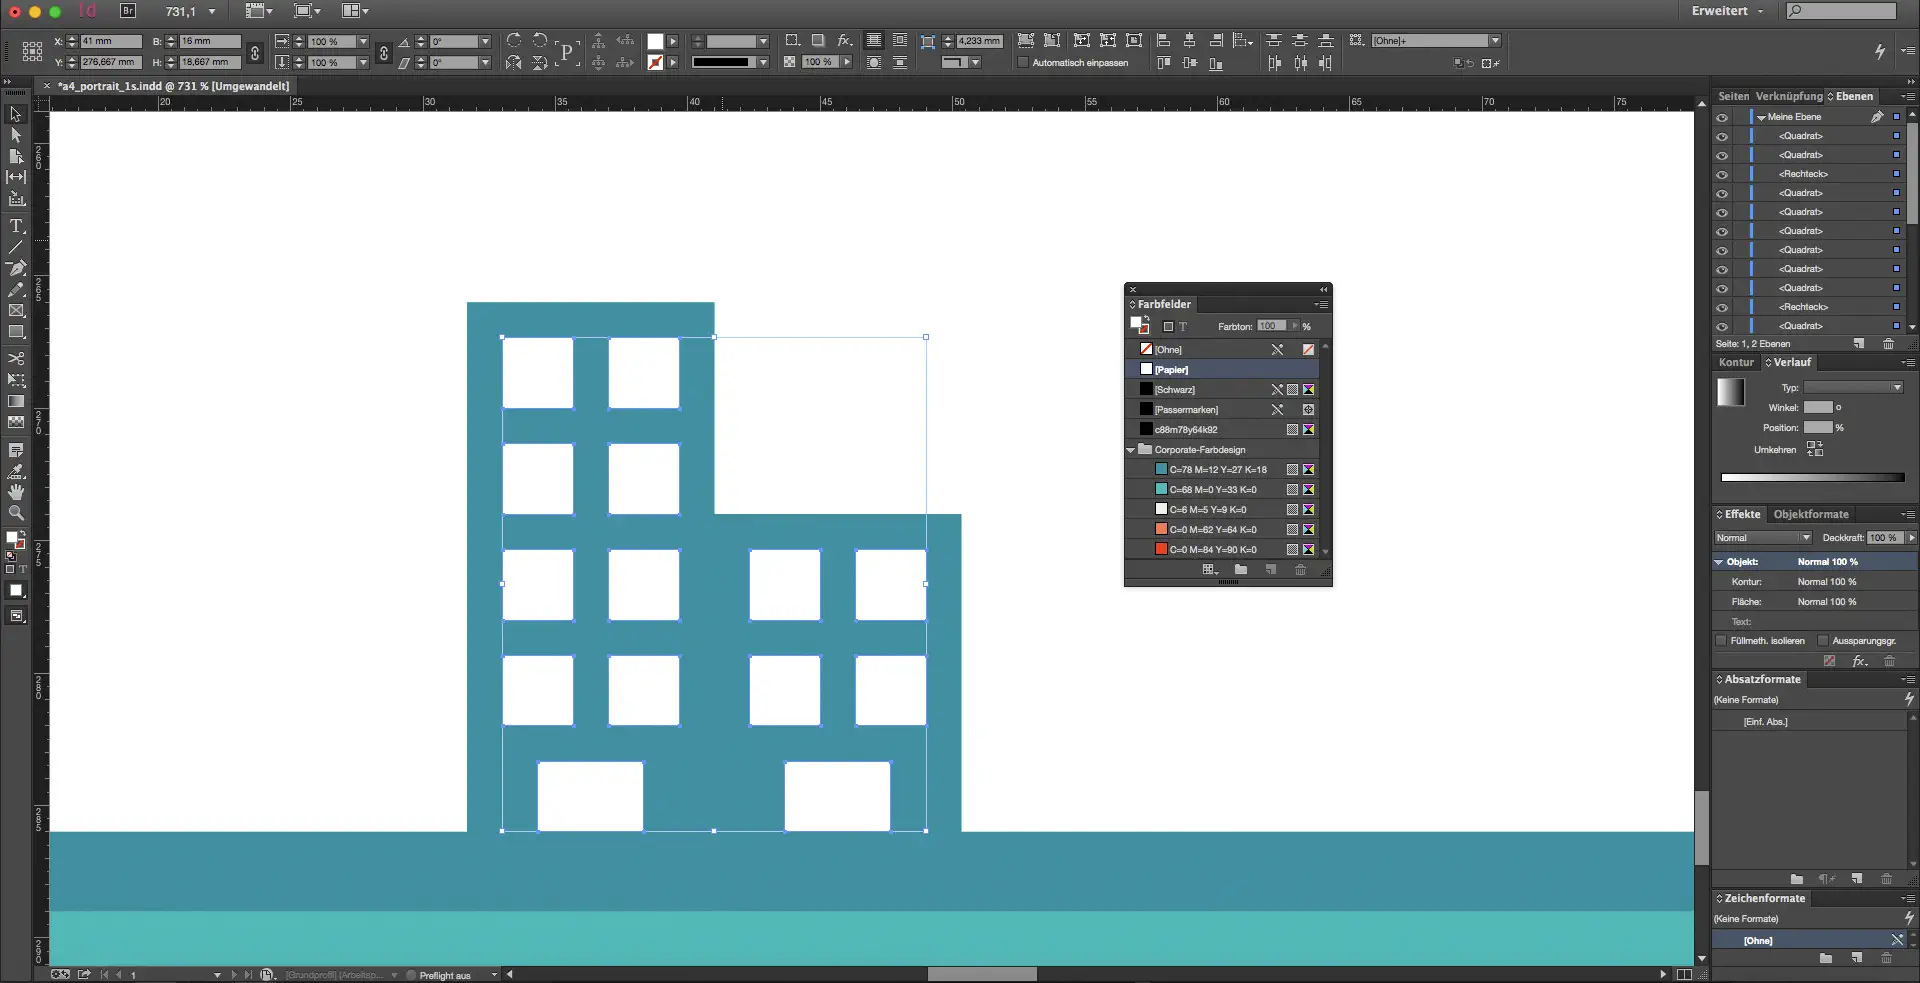Click the Deckkraft opacity input field
Screen dimensions: 1920x983
(1884, 538)
